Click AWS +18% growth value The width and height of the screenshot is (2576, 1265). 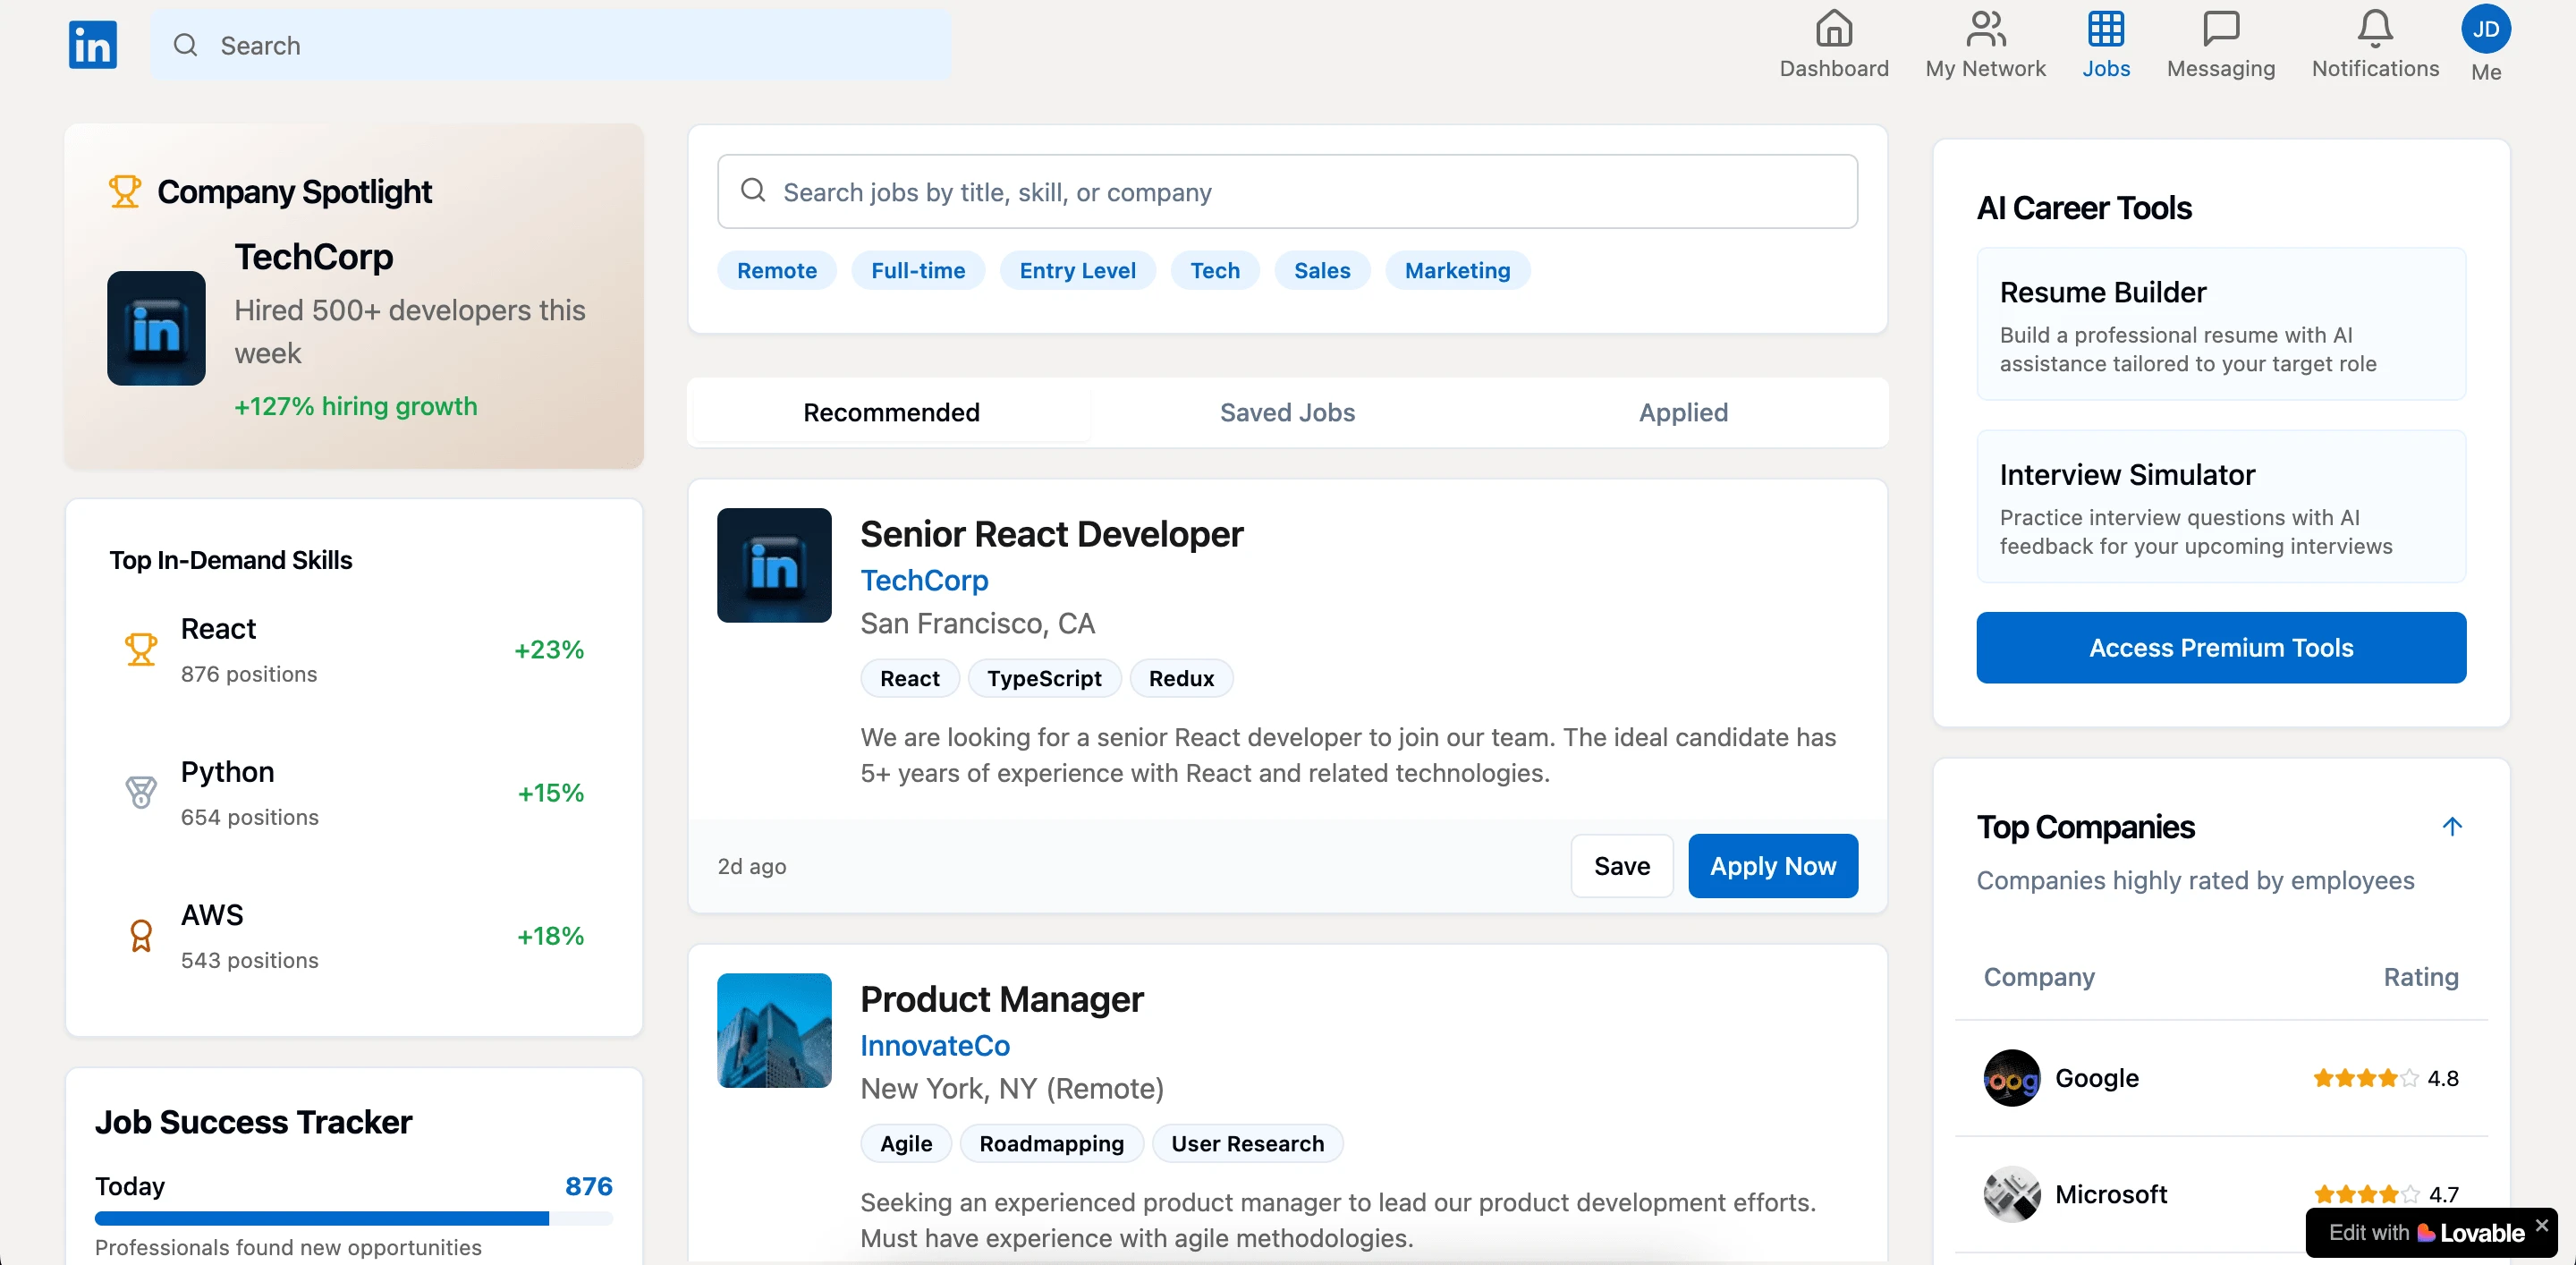[x=550, y=935]
